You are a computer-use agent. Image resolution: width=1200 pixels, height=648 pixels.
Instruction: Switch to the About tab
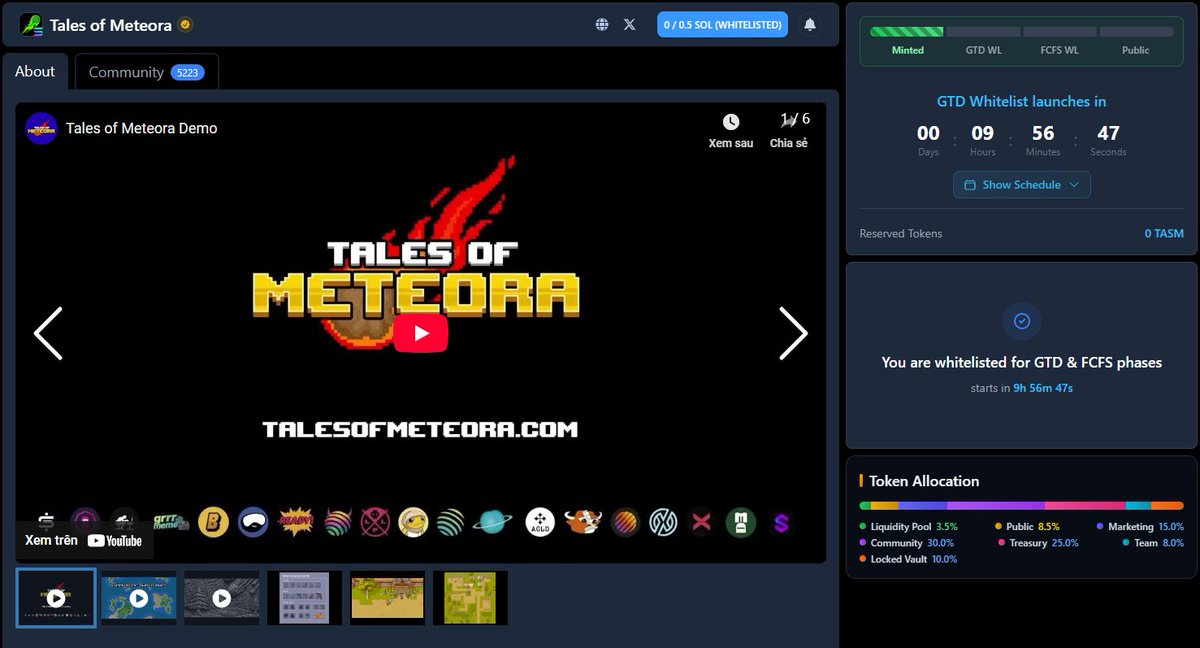tap(35, 72)
